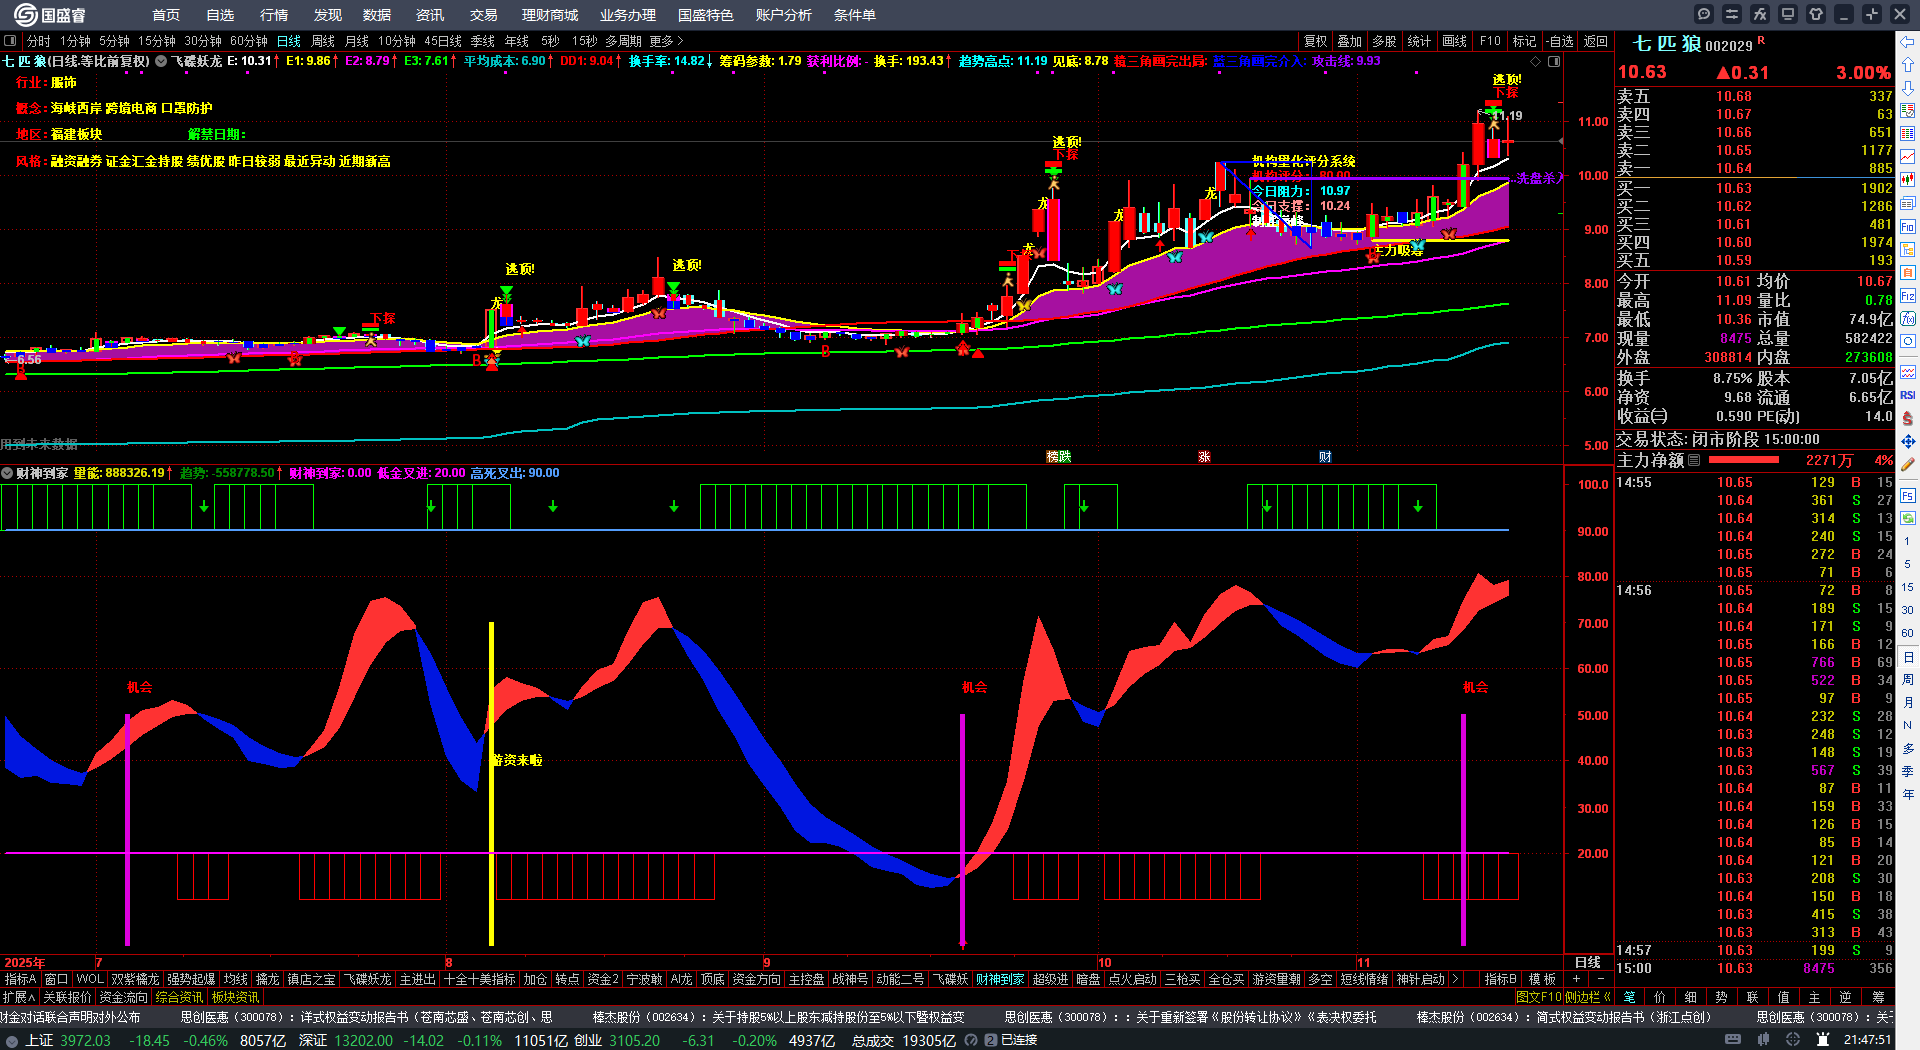1920x1050 pixels.
Task: Open the 理财商城 menu
Action: click(550, 15)
